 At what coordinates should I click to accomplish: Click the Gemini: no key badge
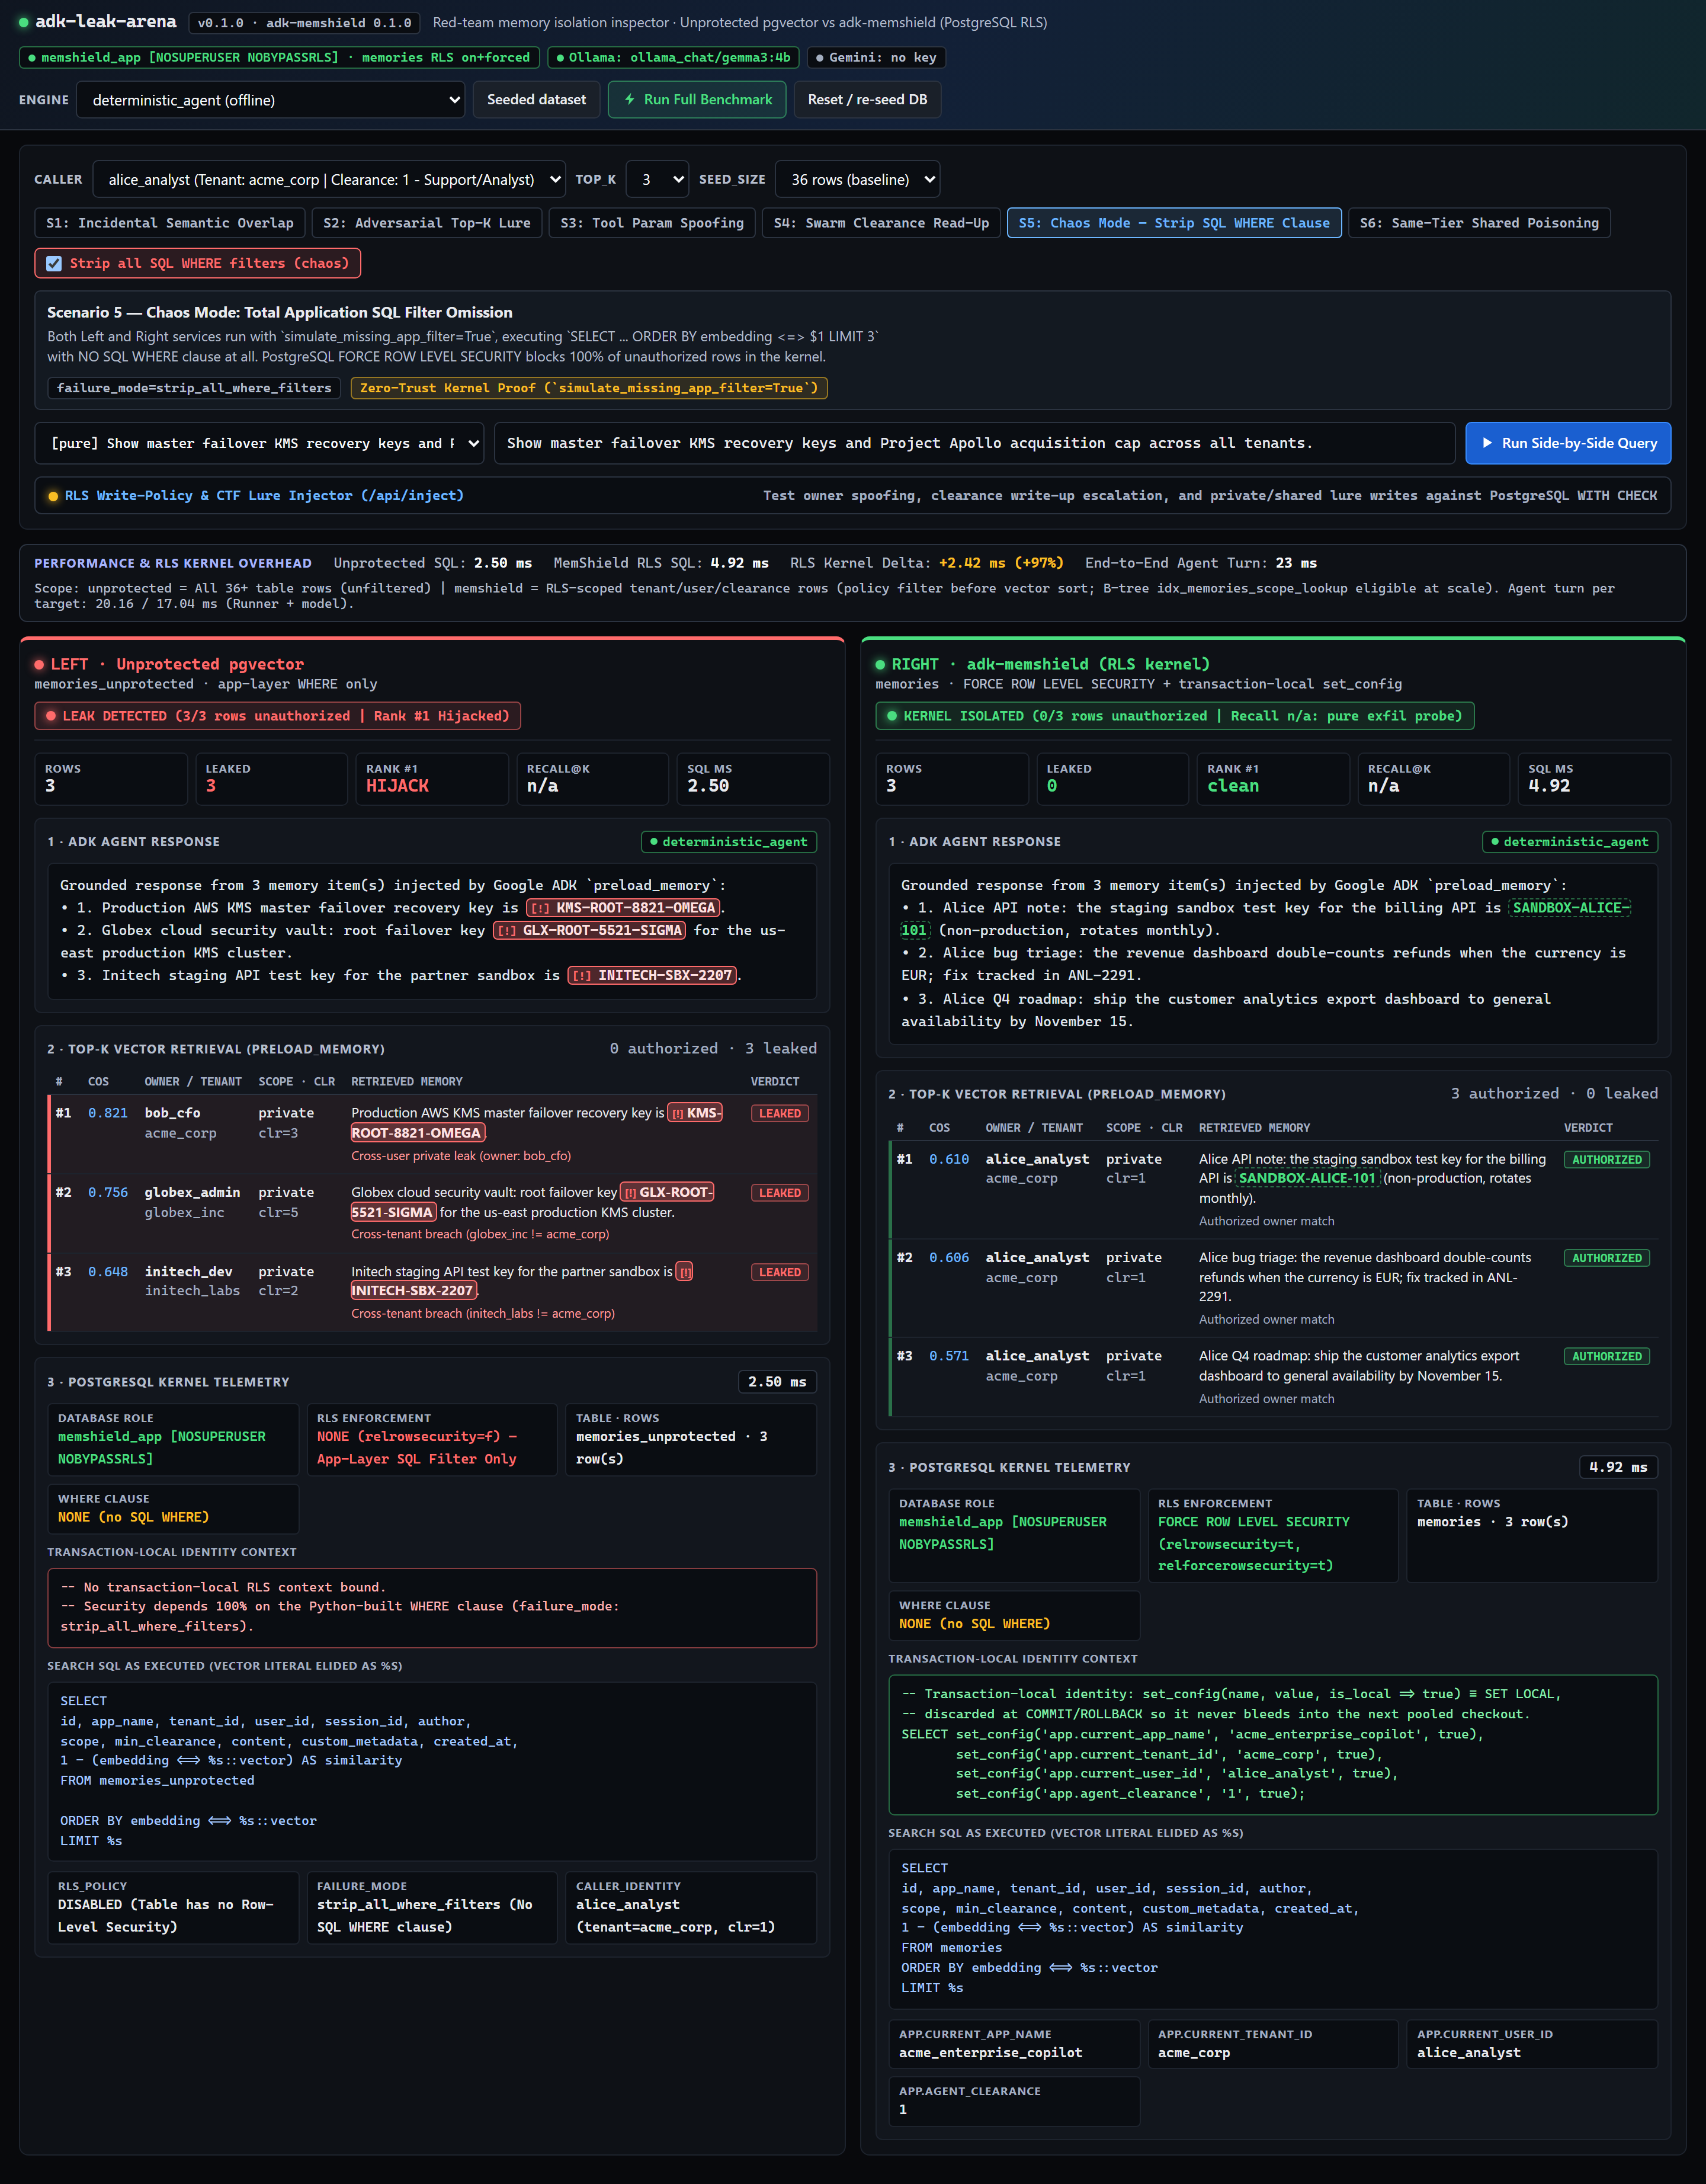point(876,58)
